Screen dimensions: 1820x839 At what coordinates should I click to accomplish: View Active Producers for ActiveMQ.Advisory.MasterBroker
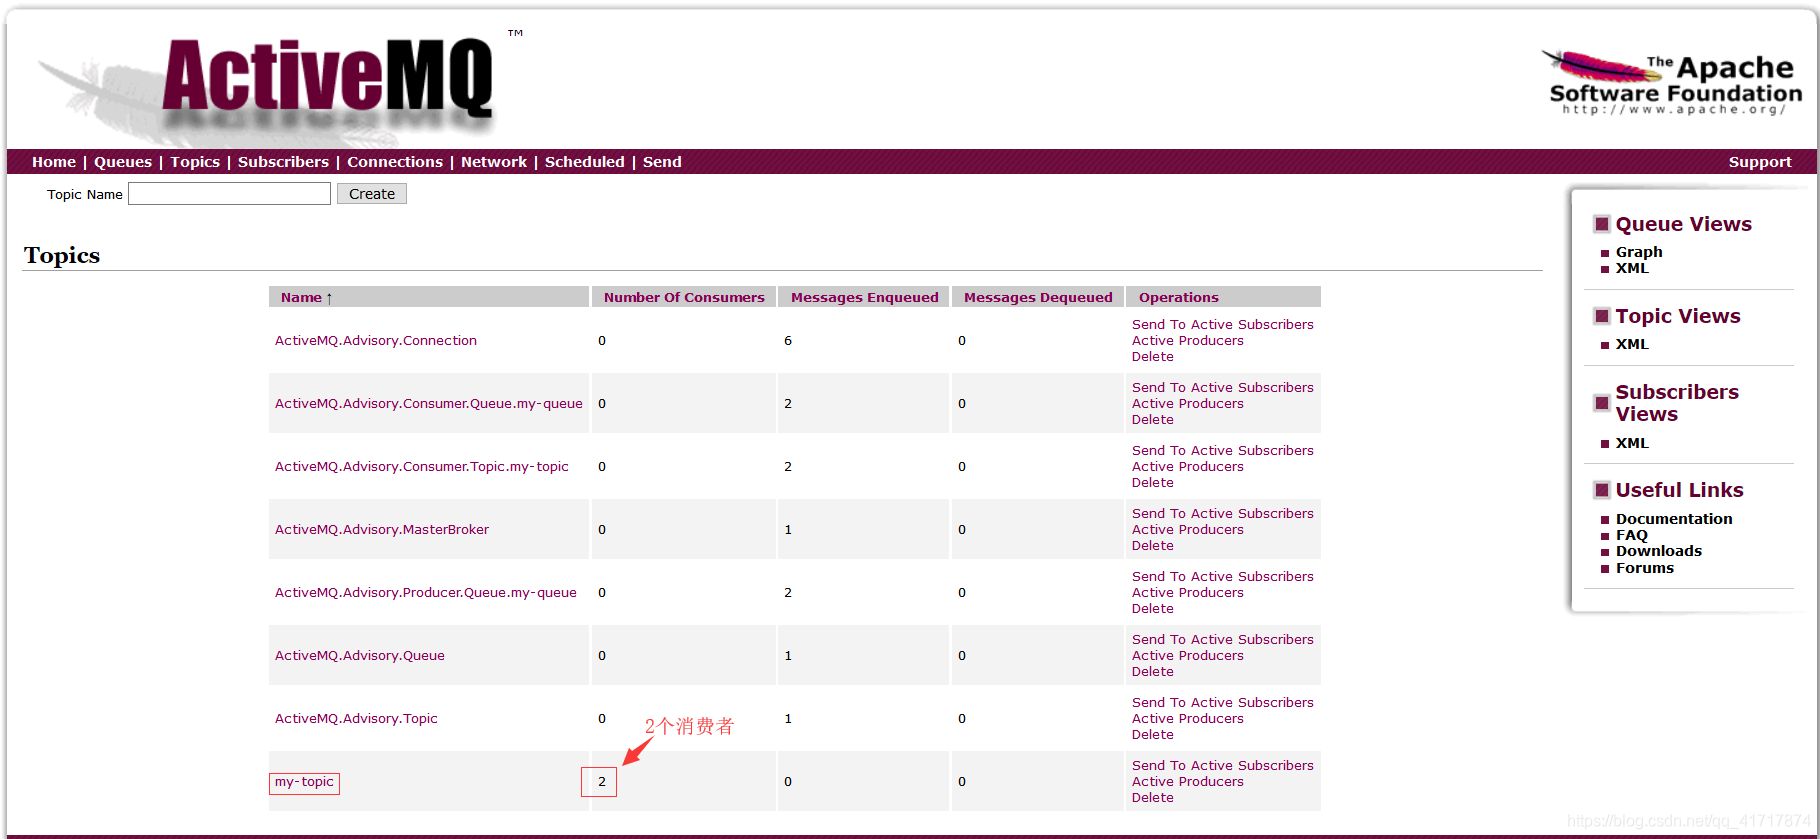pyautogui.click(x=1188, y=530)
